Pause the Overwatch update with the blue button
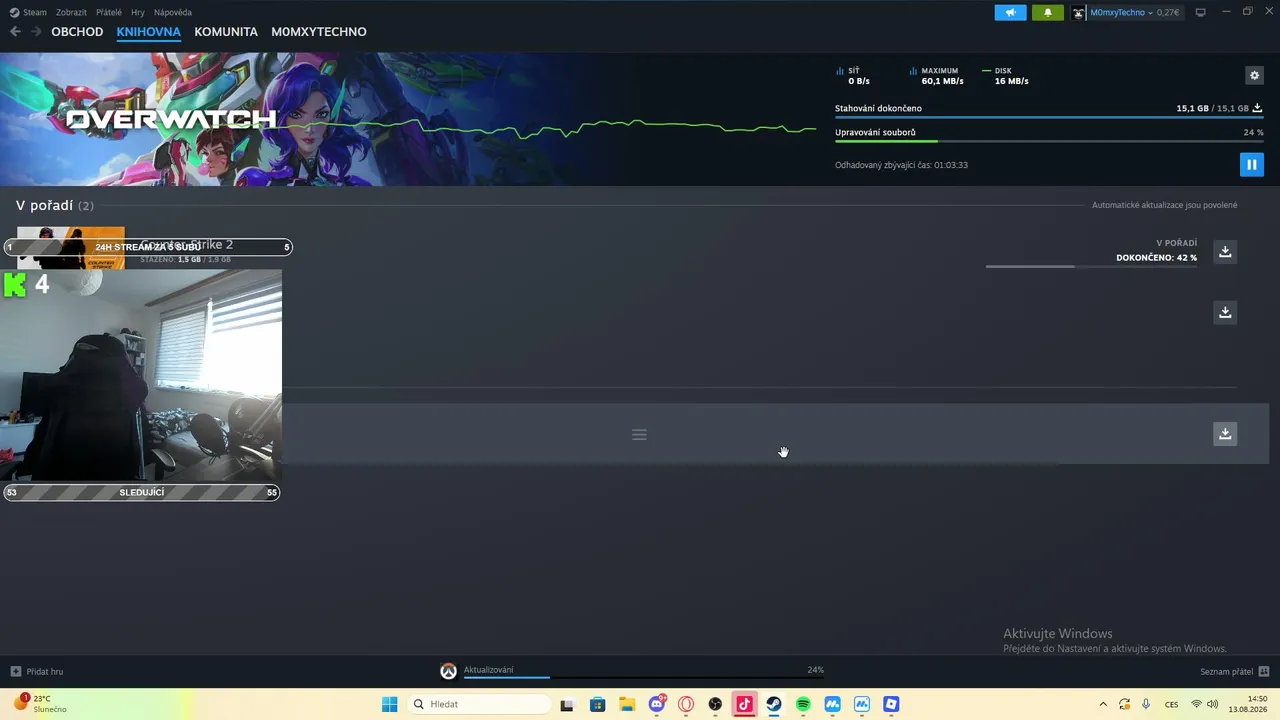This screenshot has height=720, width=1280. coord(1251,164)
